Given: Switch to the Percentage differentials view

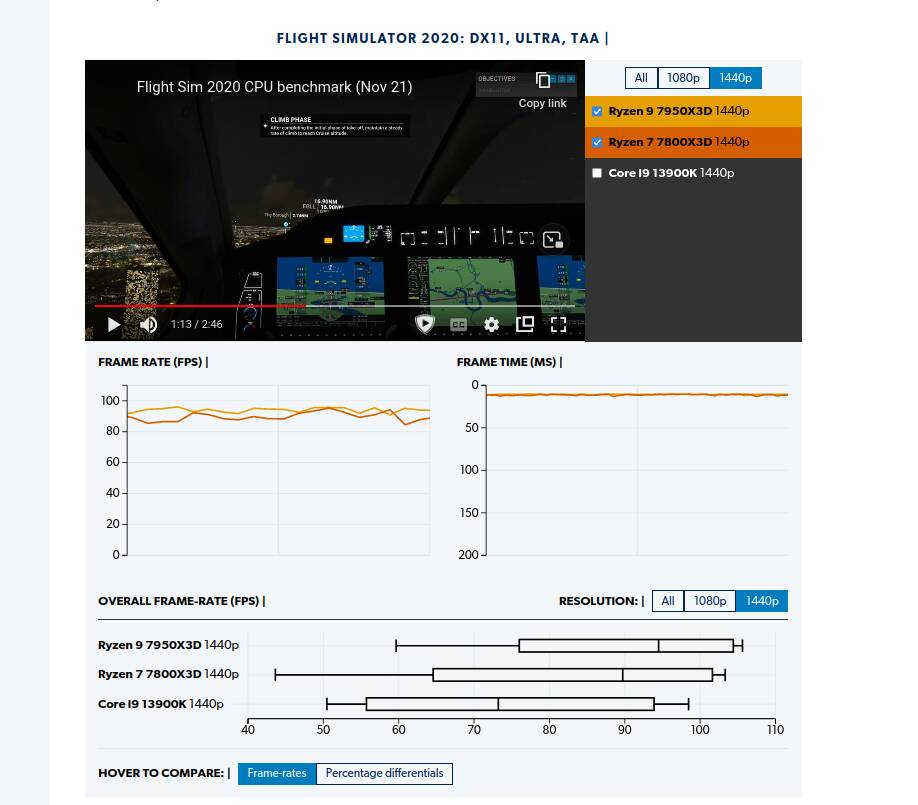Looking at the screenshot, I should point(384,773).
